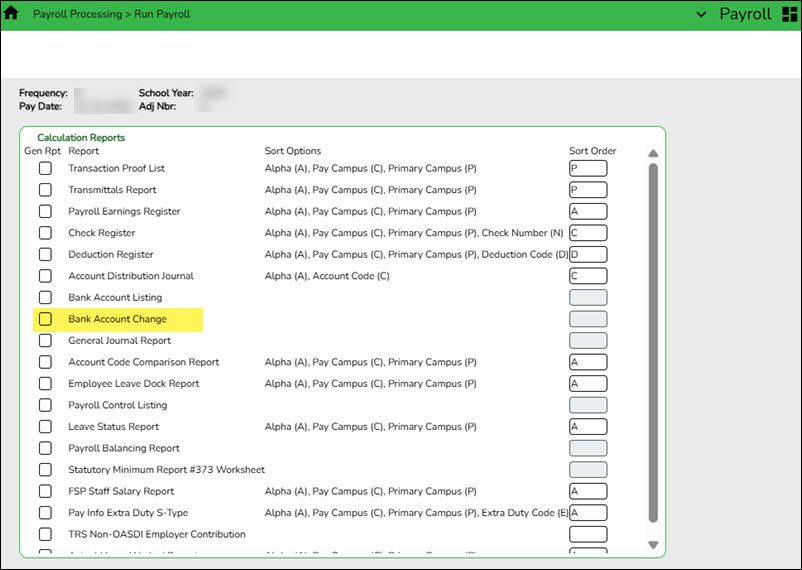The image size is (802, 570).
Task: Click the Deduction Register sort order field
Action: (588, 254)
